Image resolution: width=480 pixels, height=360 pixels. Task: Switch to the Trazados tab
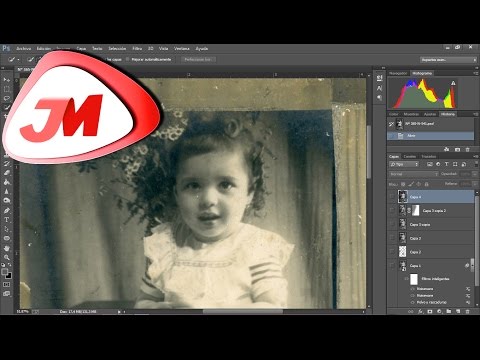(428, 156)
